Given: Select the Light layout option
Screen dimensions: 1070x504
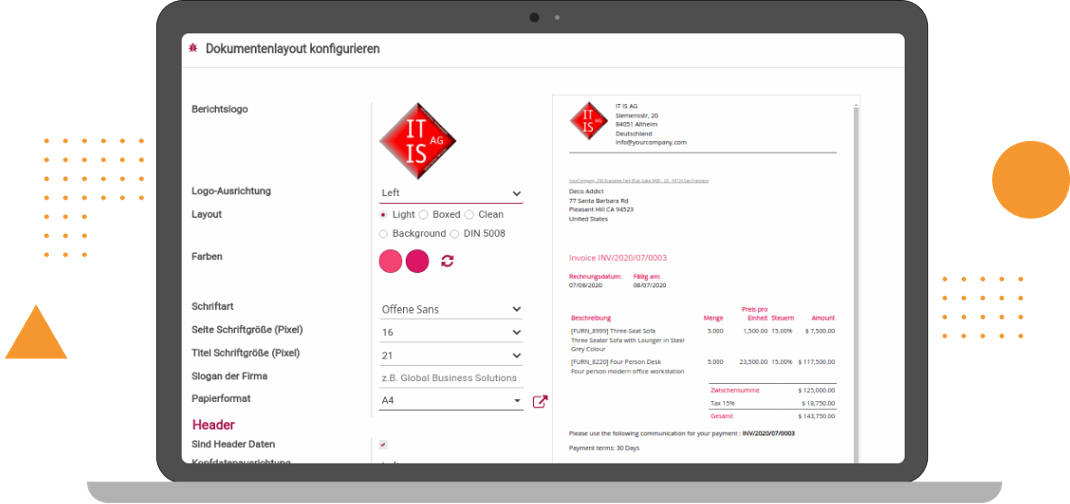Looking at the screenshot, I should tap(384, 215).
